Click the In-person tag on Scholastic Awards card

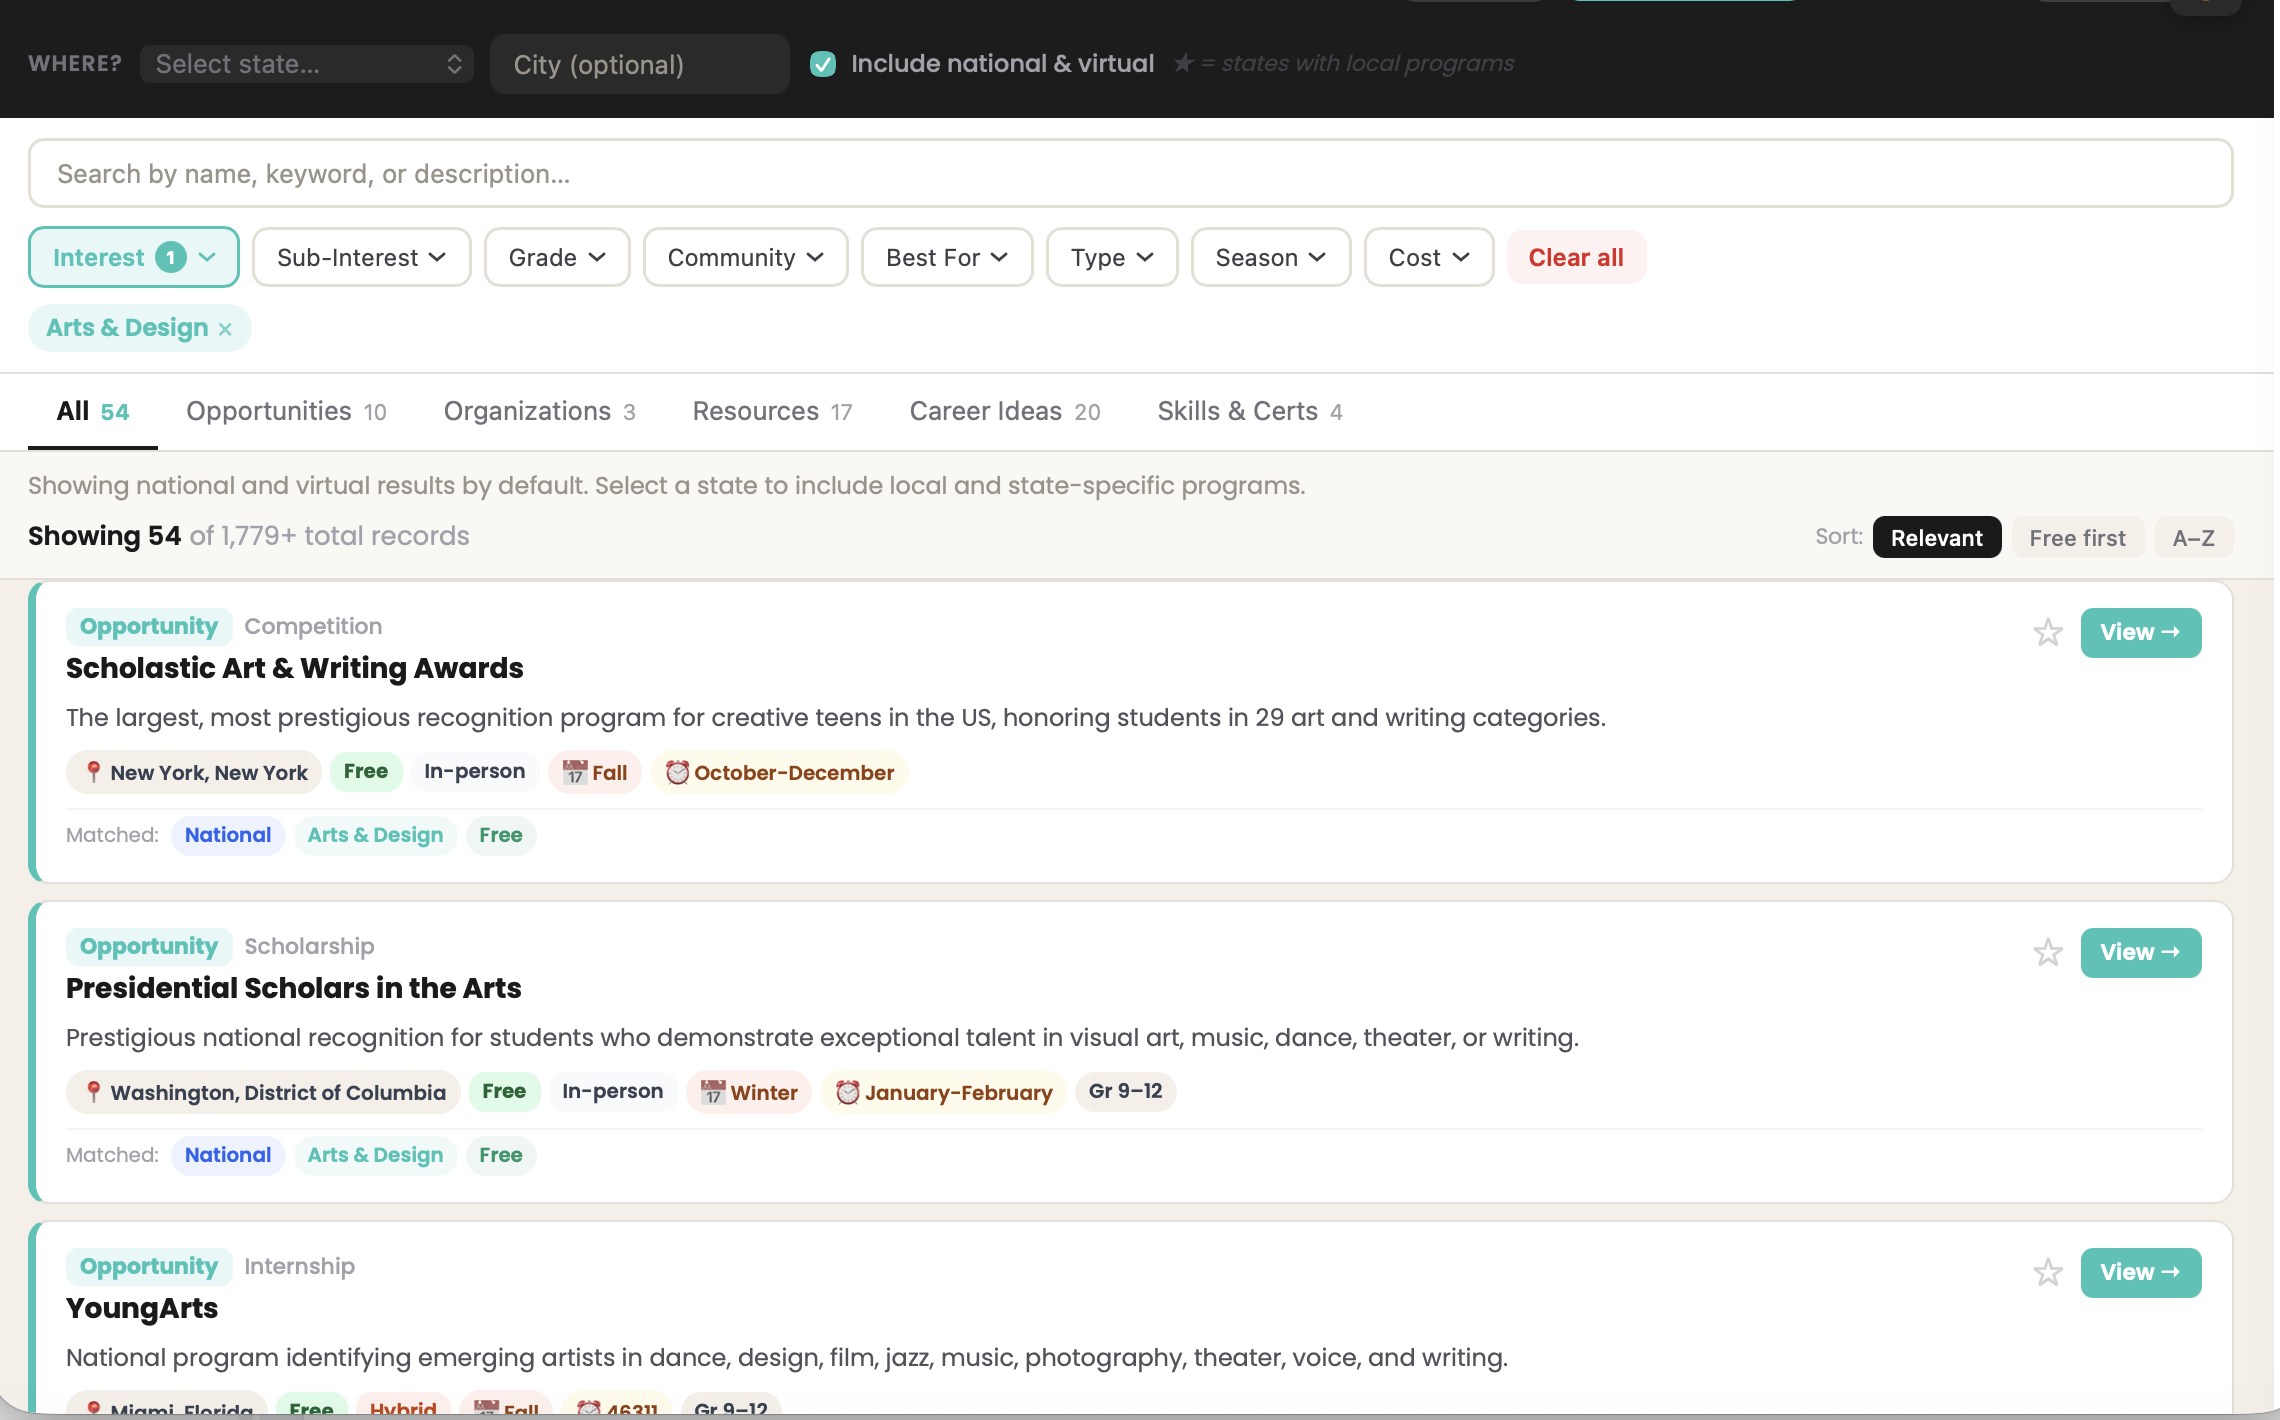(474, 771)
